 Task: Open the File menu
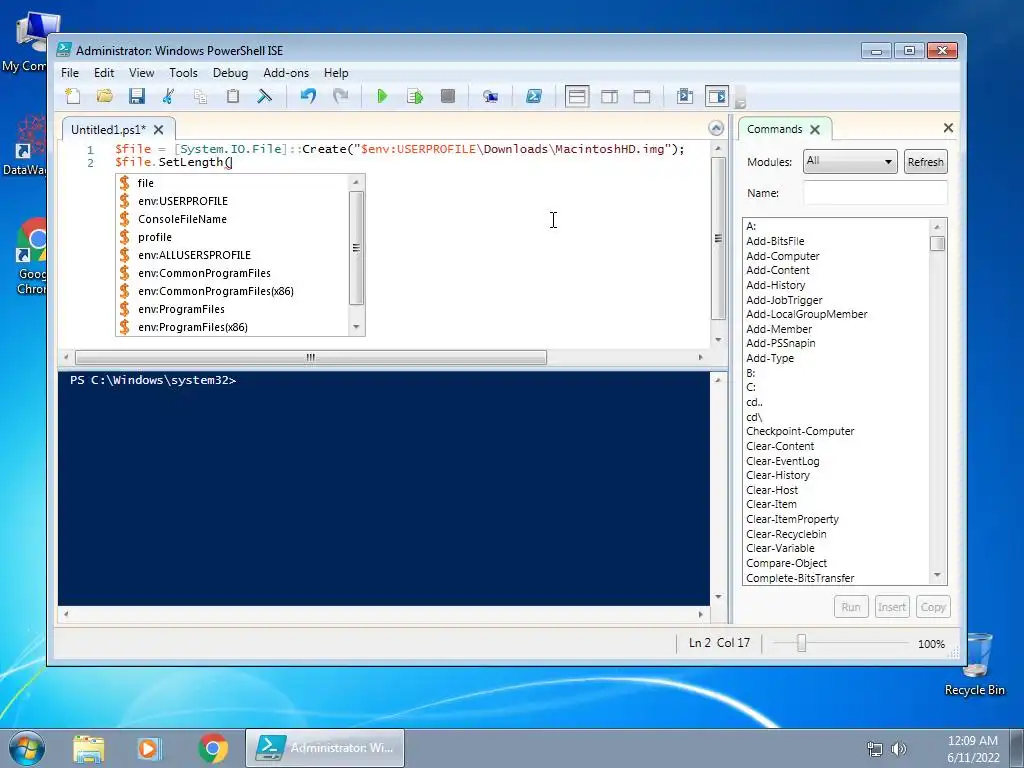coord(70,72)
